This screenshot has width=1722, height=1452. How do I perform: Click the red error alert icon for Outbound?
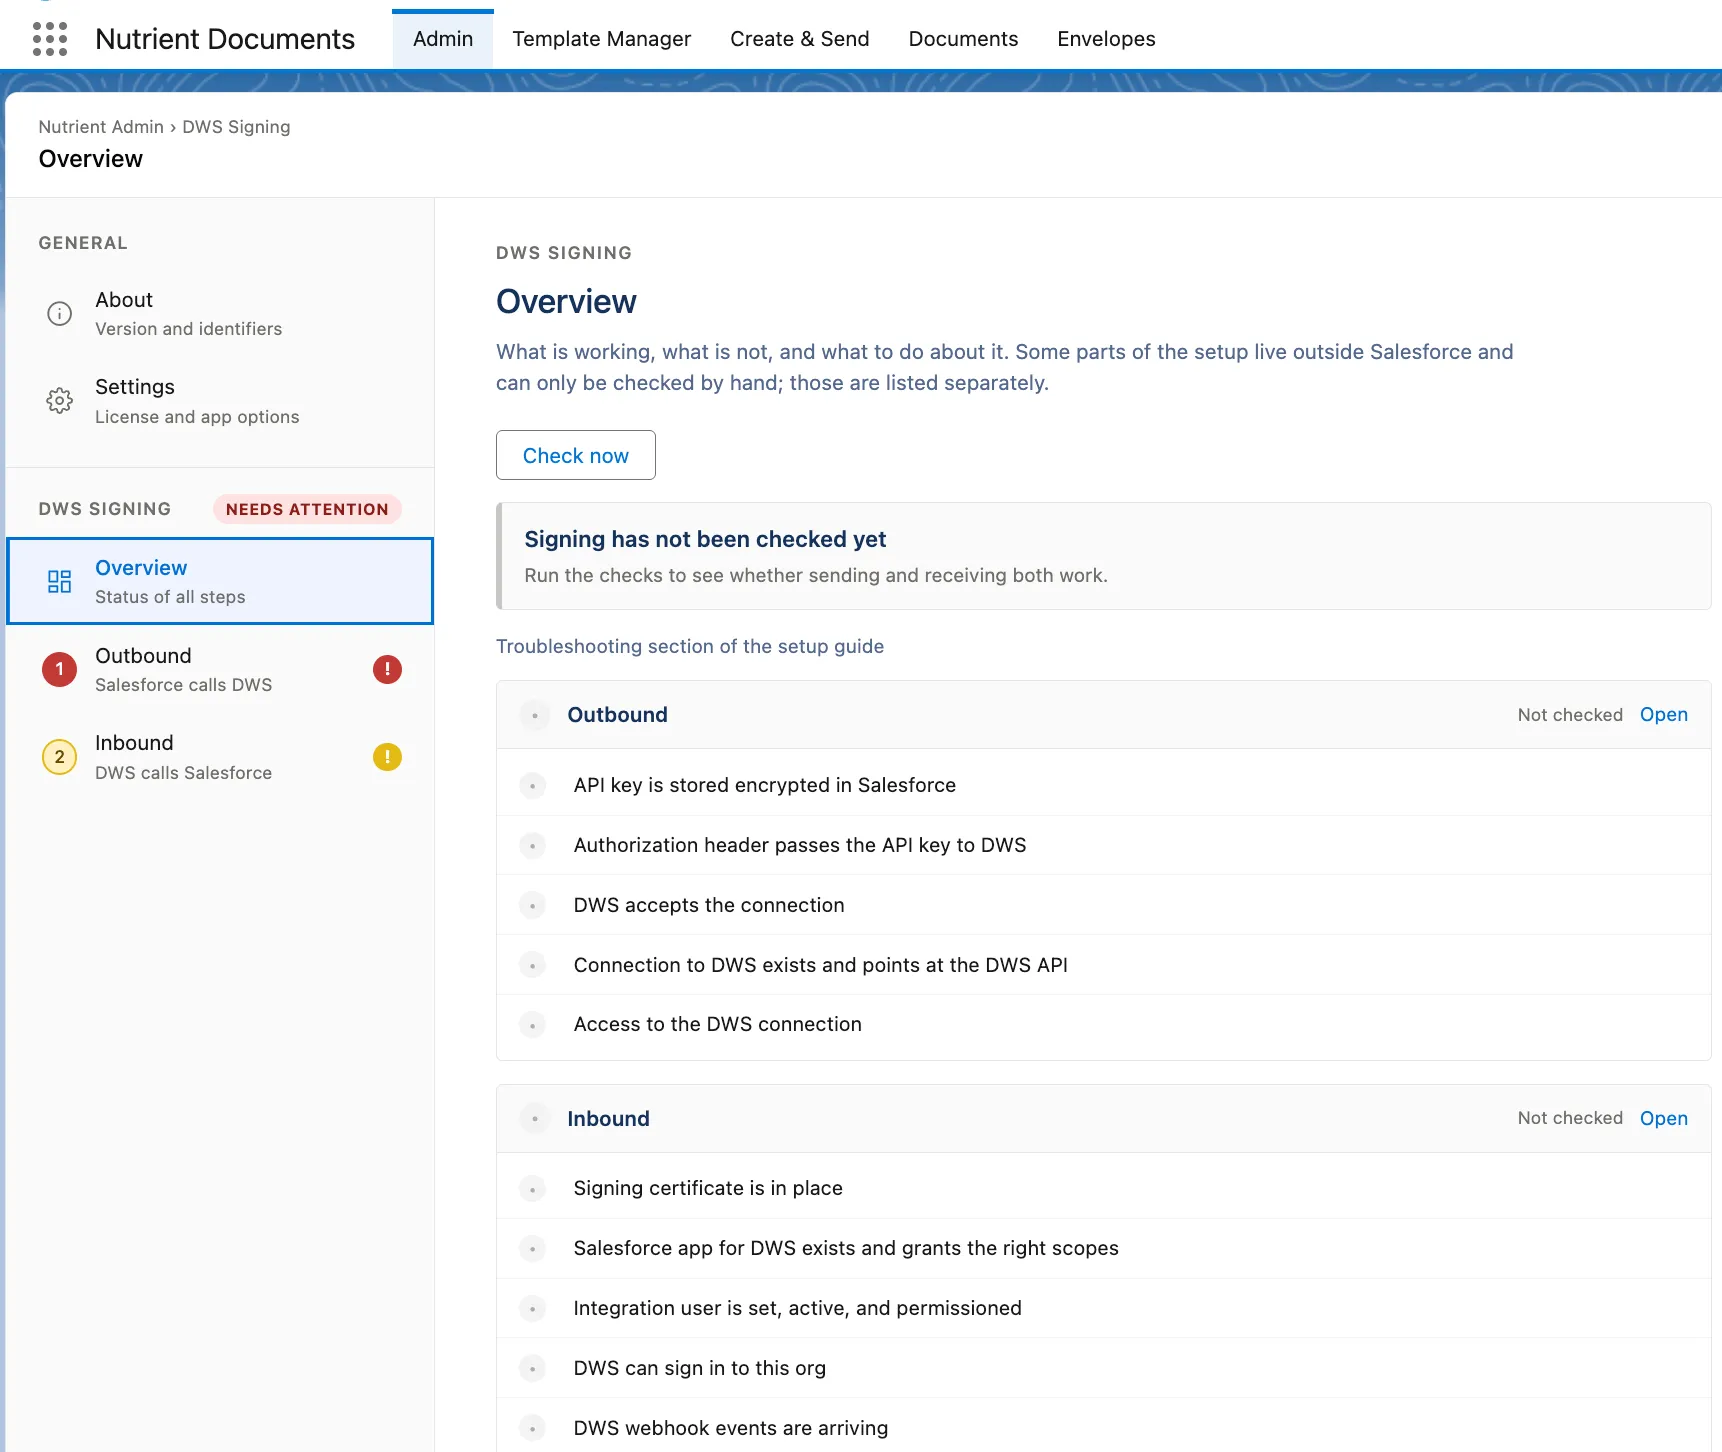tap(387, 669)
